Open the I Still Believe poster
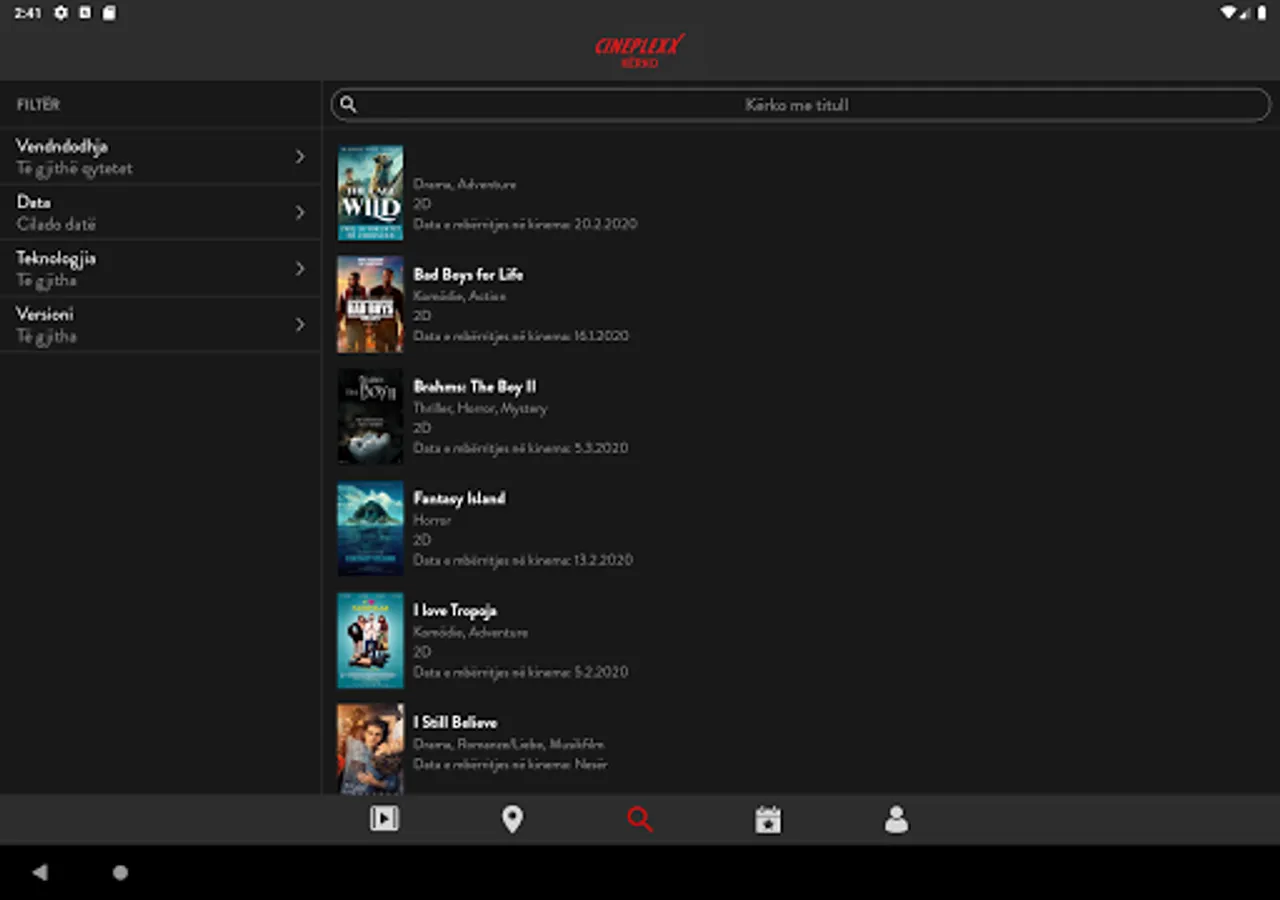 [x=370, y=749]
